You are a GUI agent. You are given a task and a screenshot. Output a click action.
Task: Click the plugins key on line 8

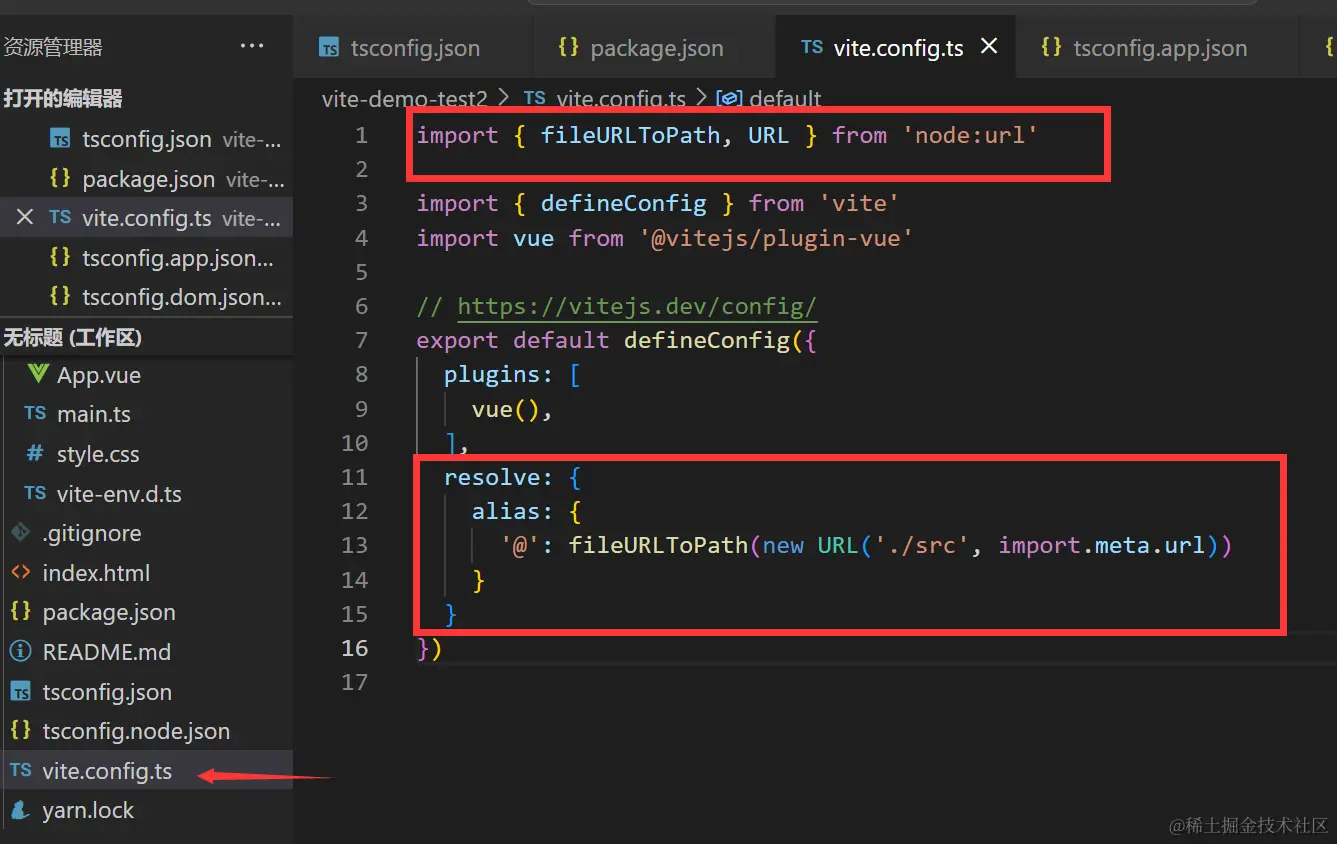pyautogui.click(x=492, y=374)
